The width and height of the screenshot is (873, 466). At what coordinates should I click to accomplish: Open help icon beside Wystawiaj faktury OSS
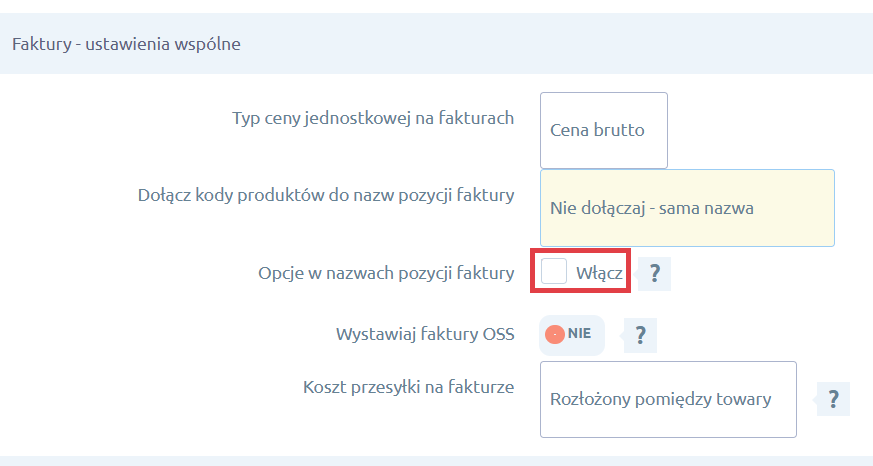point(641,335)
